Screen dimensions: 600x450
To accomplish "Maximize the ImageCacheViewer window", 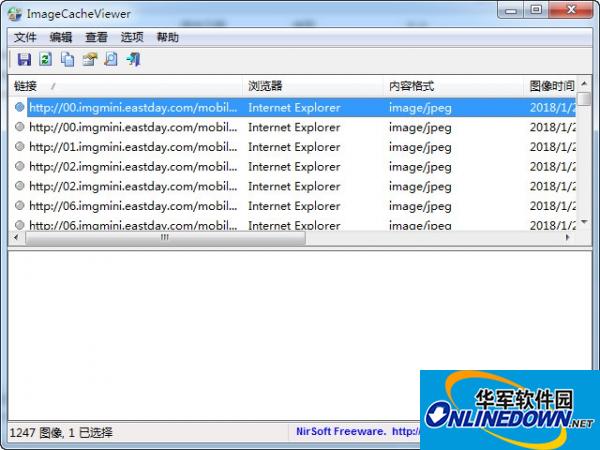I will pyautogui.click(x=536, y=10).
